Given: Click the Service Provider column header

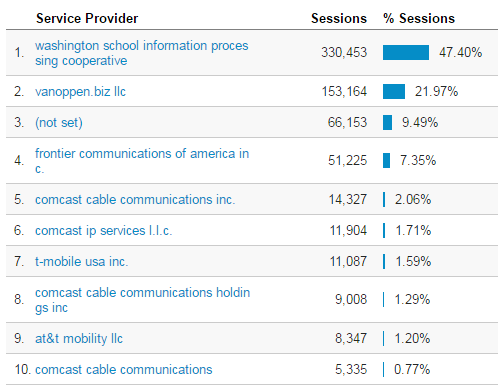Looking at the screenshot, I should pyautogui.click(x=87, y=18).
